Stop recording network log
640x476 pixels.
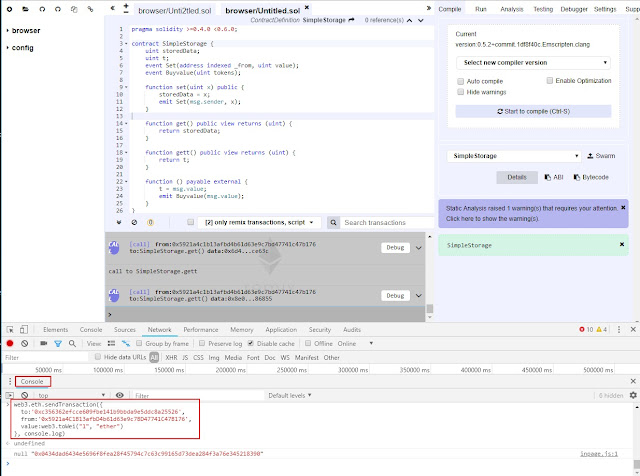(10, 343)
